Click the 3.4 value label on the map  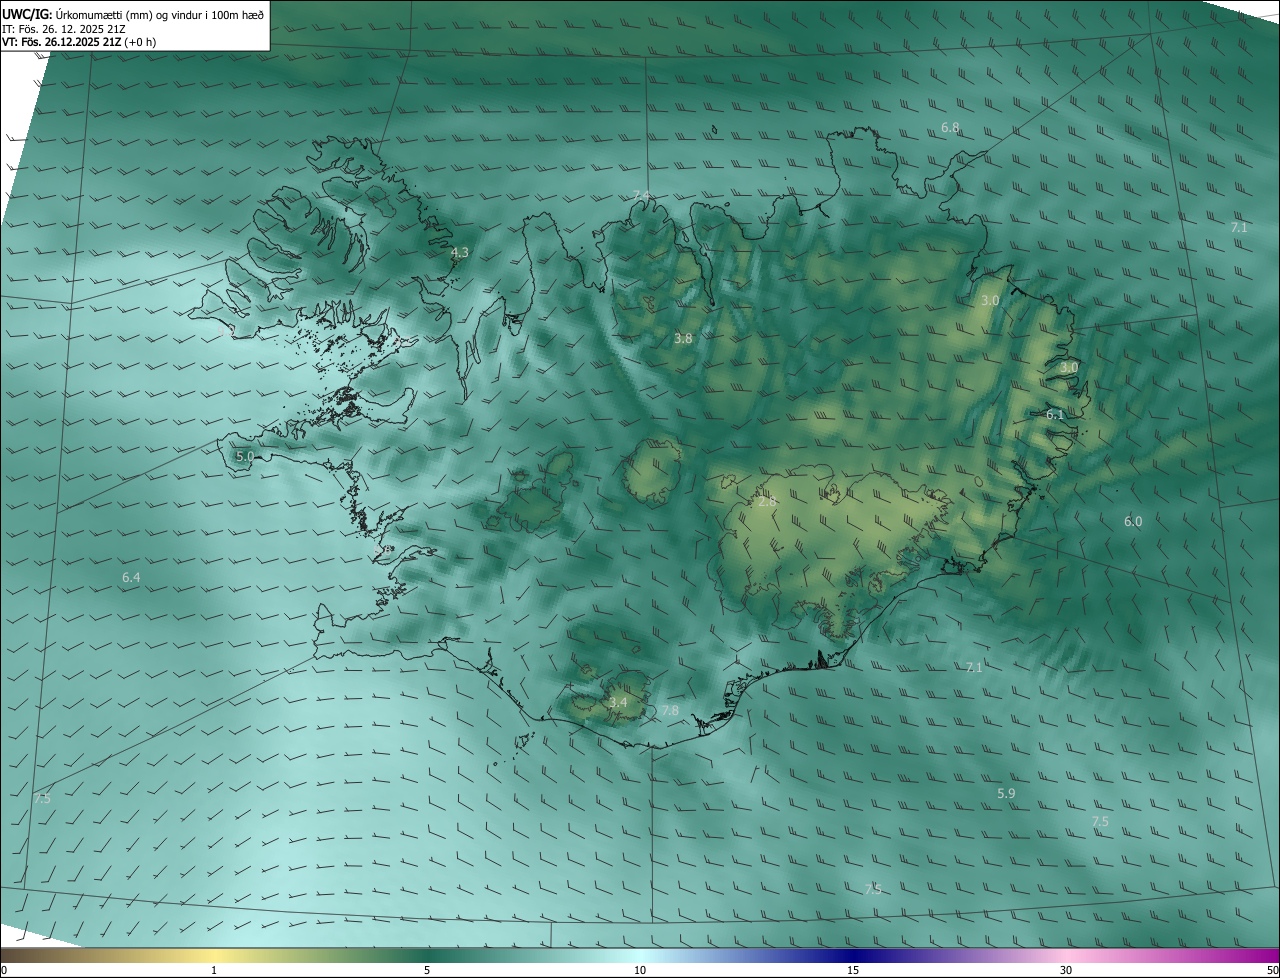pyautogui.click(x=618, y=703)
